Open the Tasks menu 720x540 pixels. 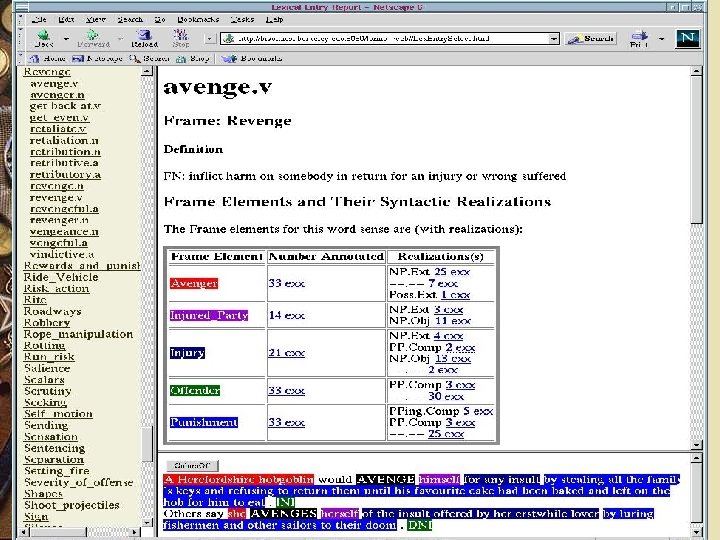click(242, 19)
